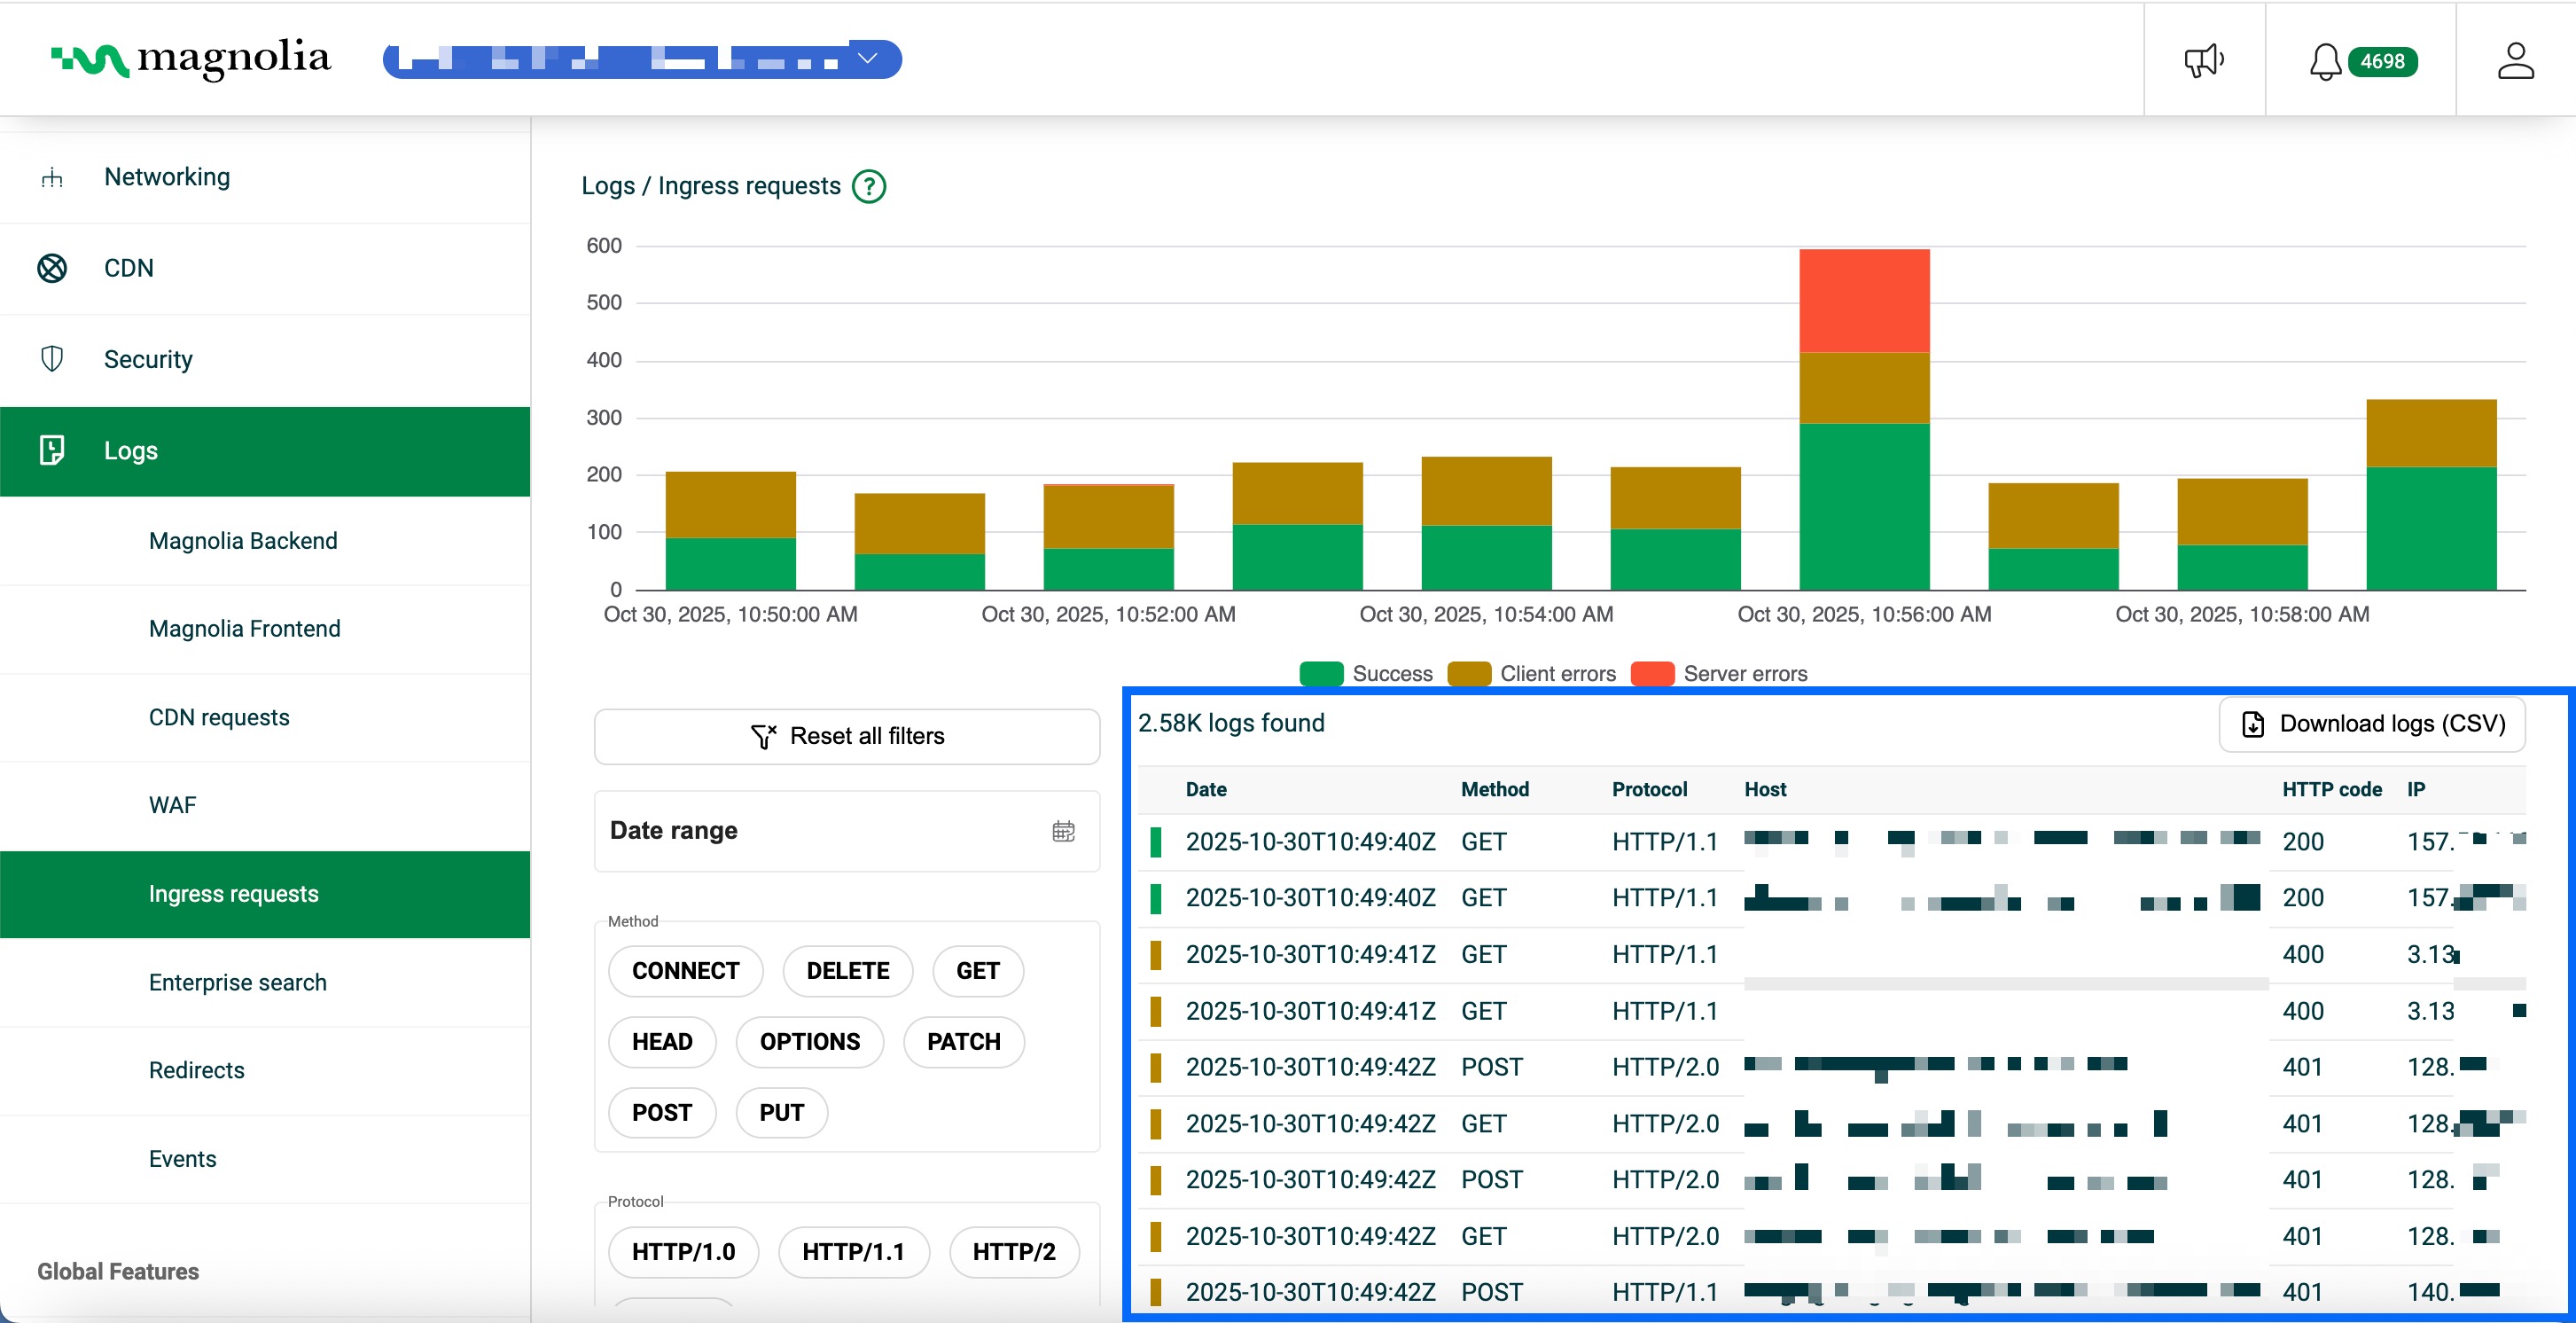
Task: Download logs as CSV
Action: (2372, 723)
